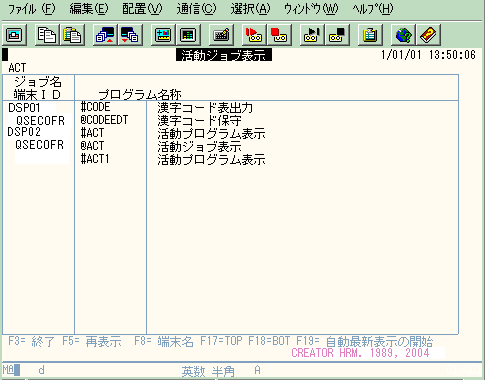Click the receive file from host icon
The width and height of the screenshot is (485, 380).
click(x=130, y=35)
